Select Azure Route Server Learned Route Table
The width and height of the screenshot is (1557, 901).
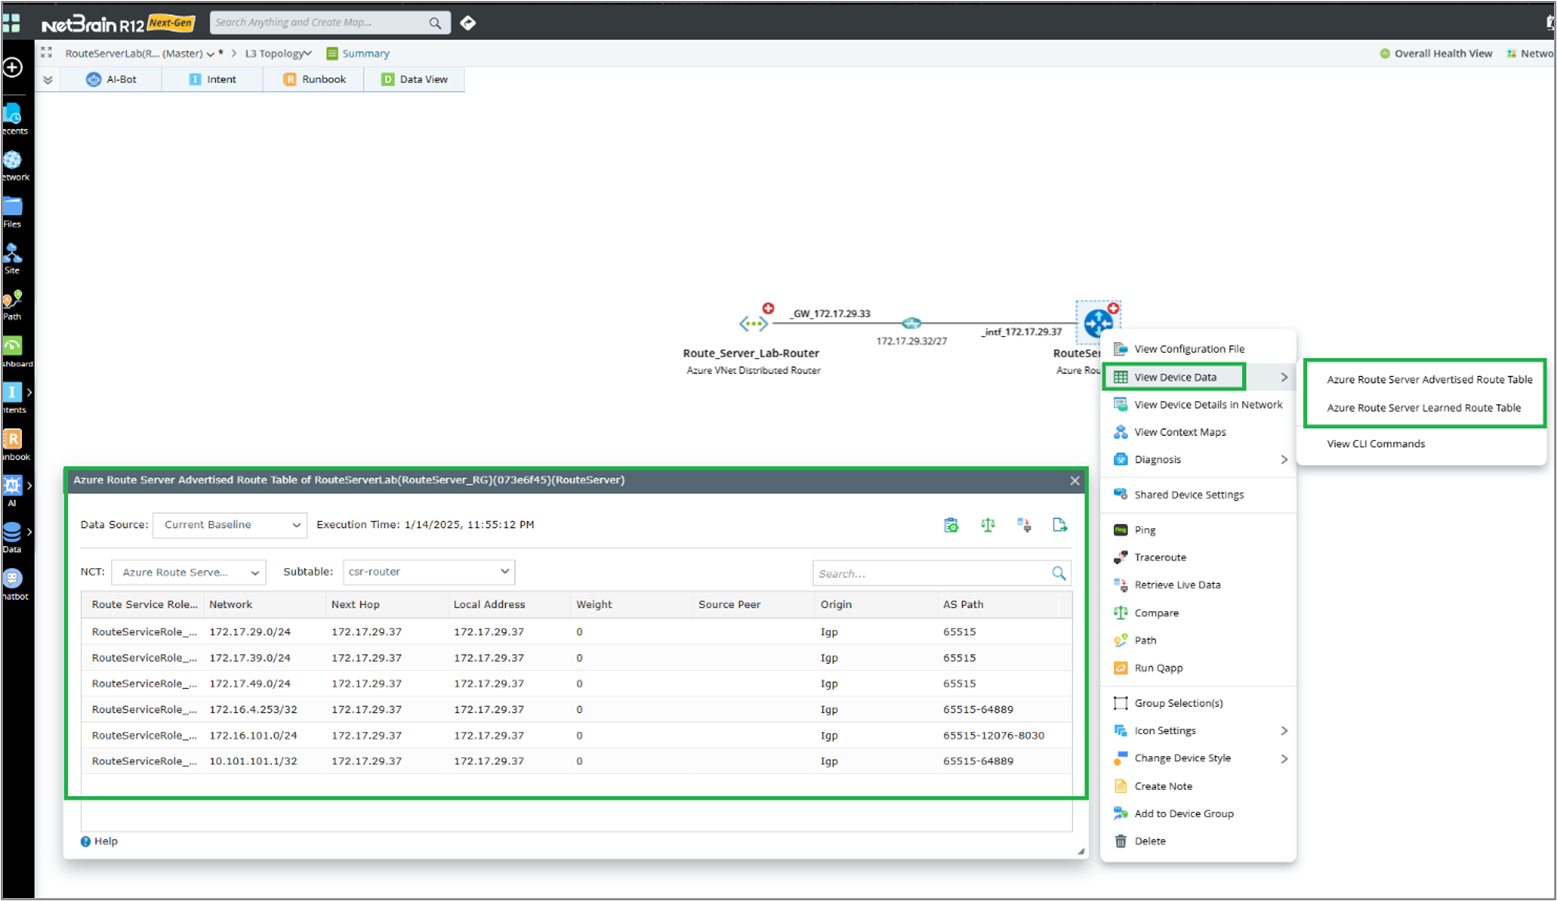(x=1423, y=408)
